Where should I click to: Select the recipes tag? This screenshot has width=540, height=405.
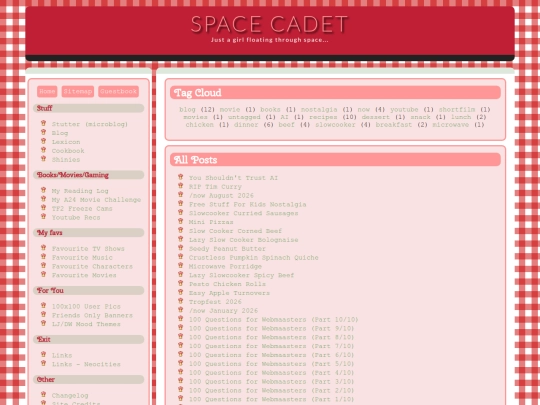point(323,117)
